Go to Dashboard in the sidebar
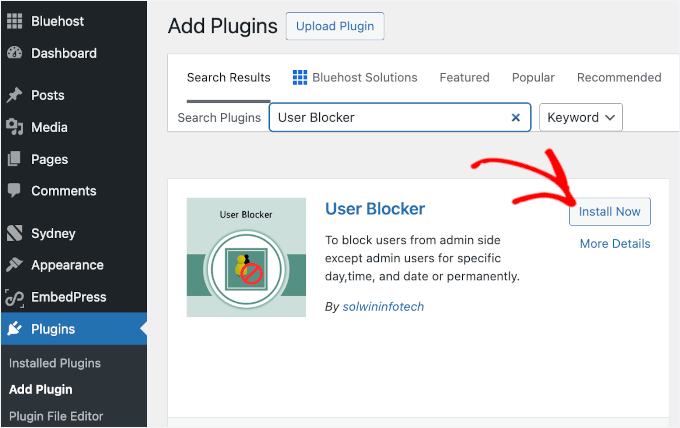680x428 pixels. [74, 53]
